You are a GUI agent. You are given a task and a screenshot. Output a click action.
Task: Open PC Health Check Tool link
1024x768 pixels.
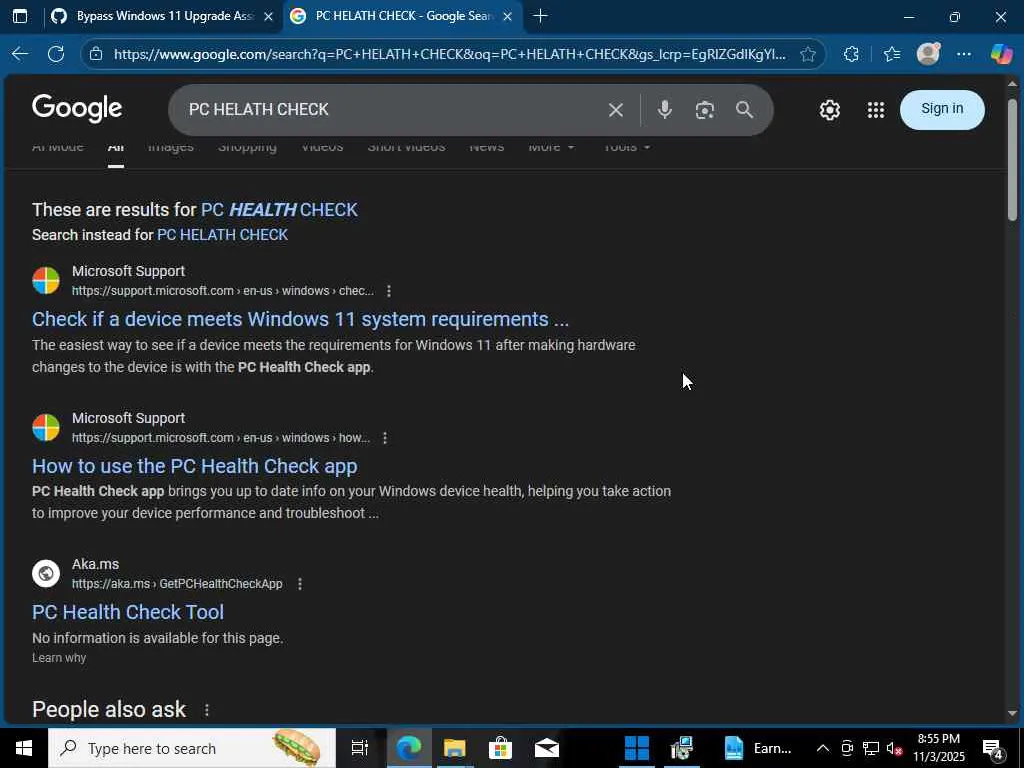tap(128, 612)
